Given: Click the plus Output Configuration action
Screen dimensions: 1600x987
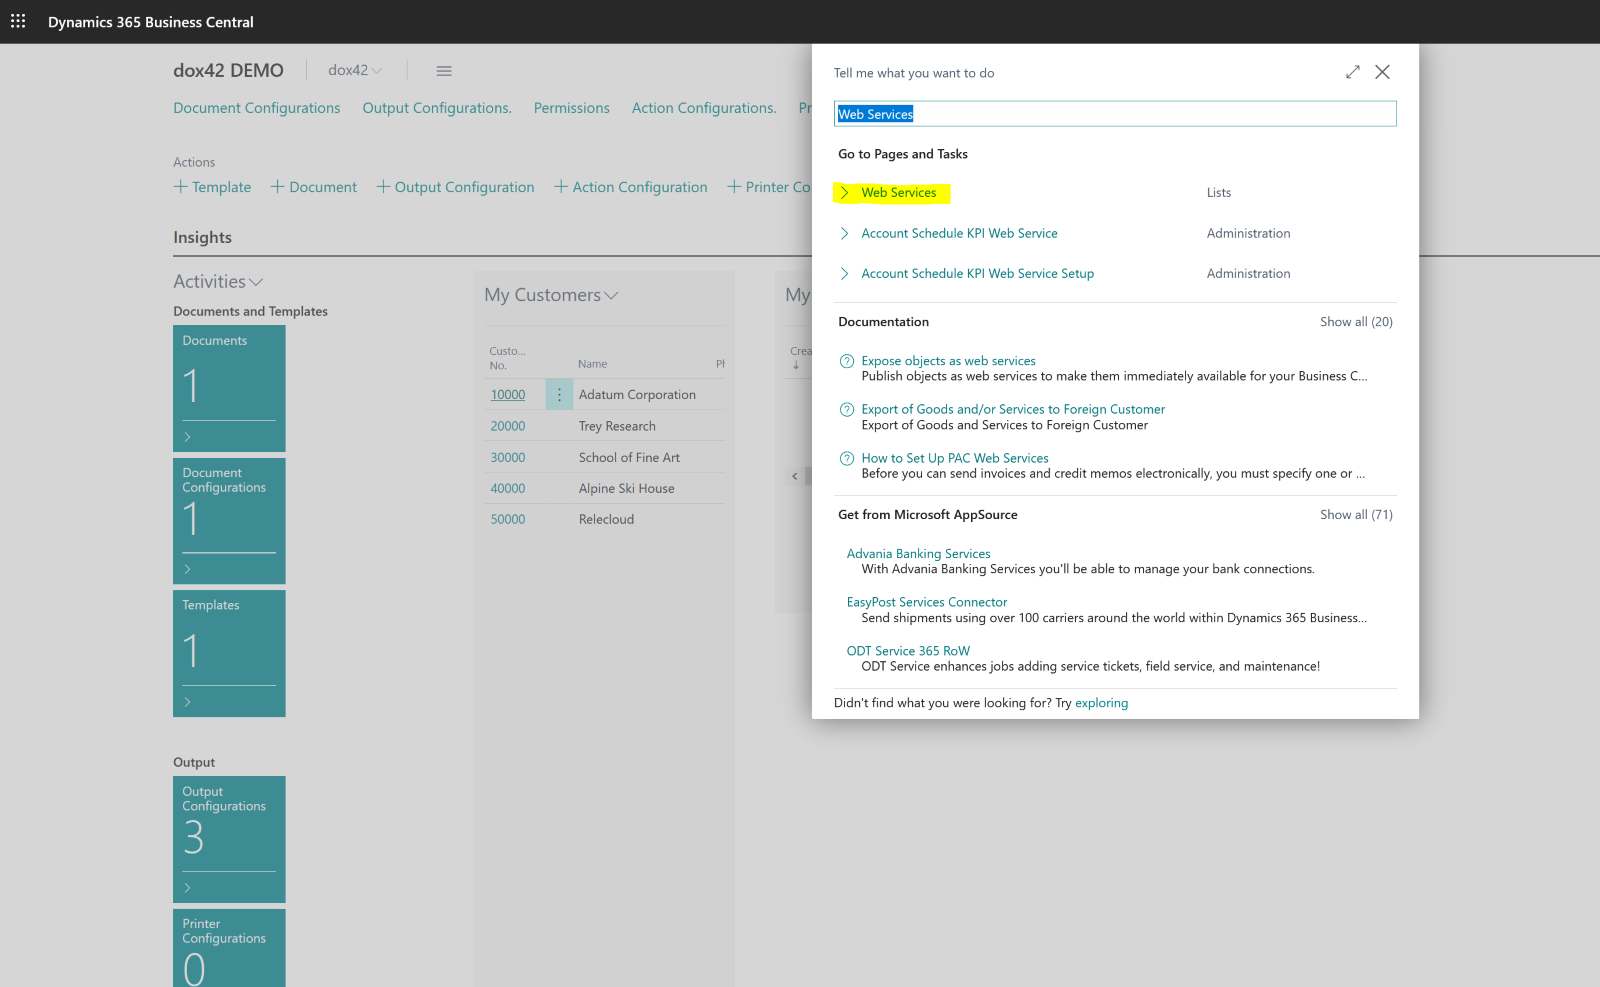Looking at the screenshot, I should 455,187.
